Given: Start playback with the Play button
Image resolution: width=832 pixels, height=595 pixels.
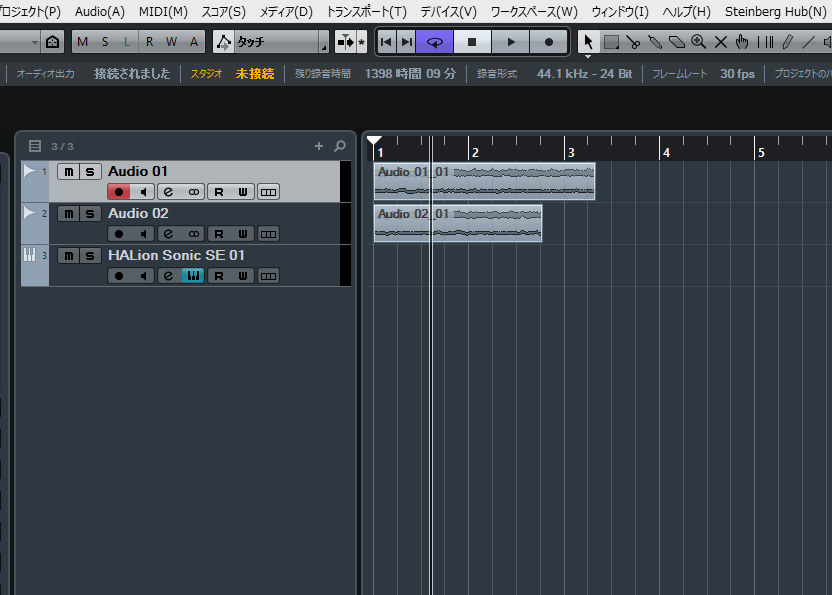Looking at the screenshot, I should coord(510,42).
